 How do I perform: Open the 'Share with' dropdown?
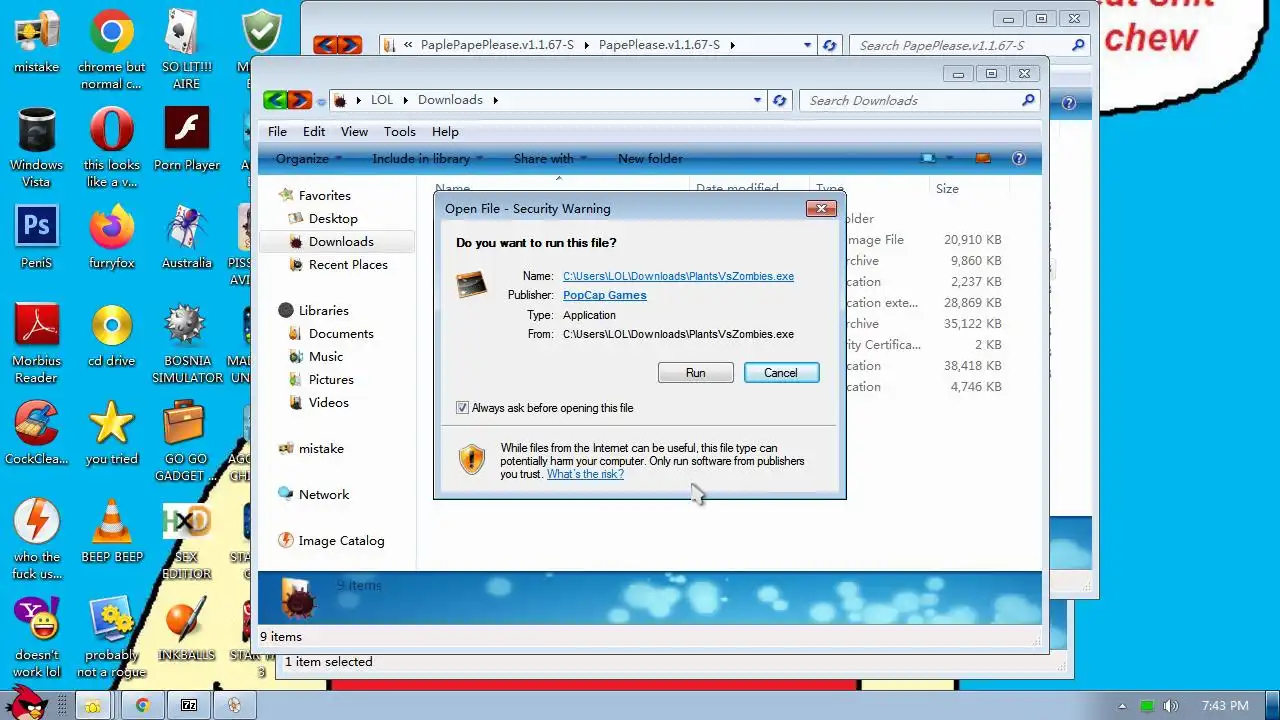coord(550,158)
